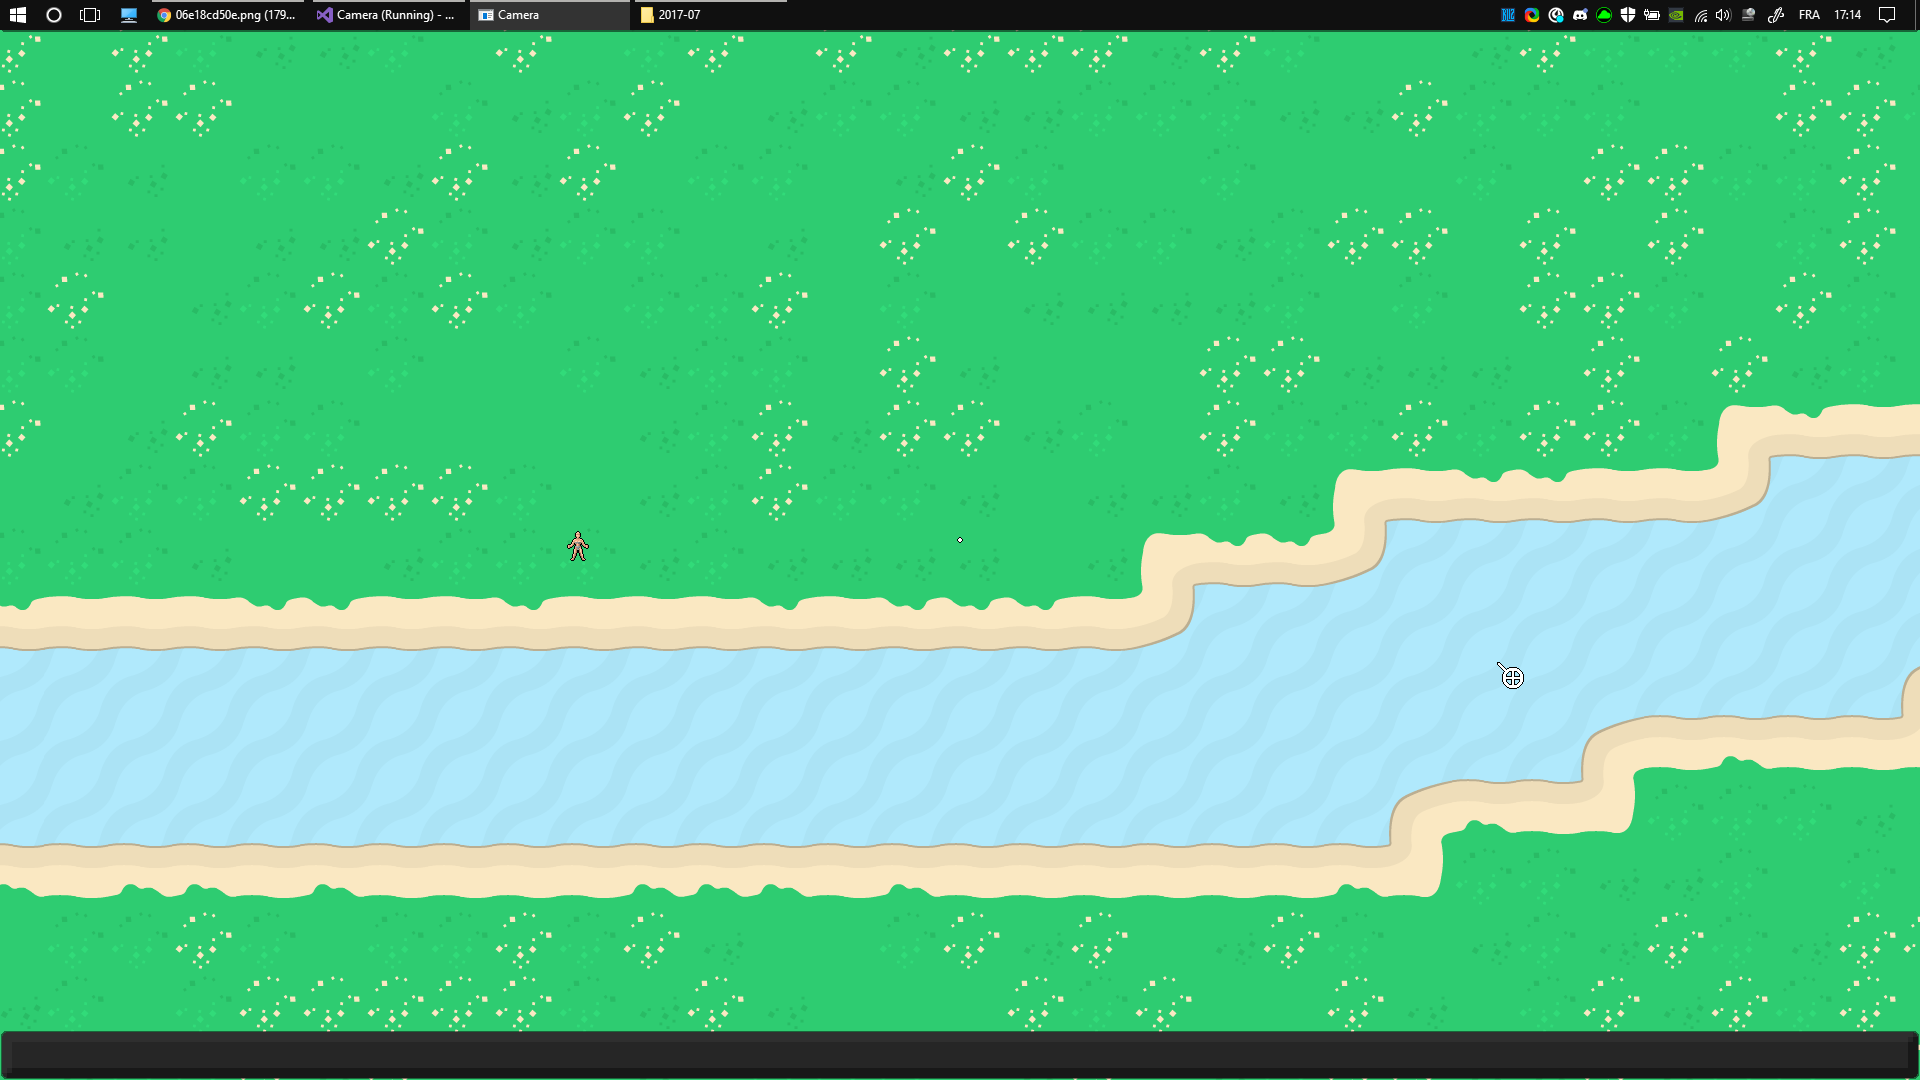Click the computer monitor taskbar icon
Image resolution: width=1920 pixels, height=1080 pixels.
pyautogui.click(x=129, y=15)
